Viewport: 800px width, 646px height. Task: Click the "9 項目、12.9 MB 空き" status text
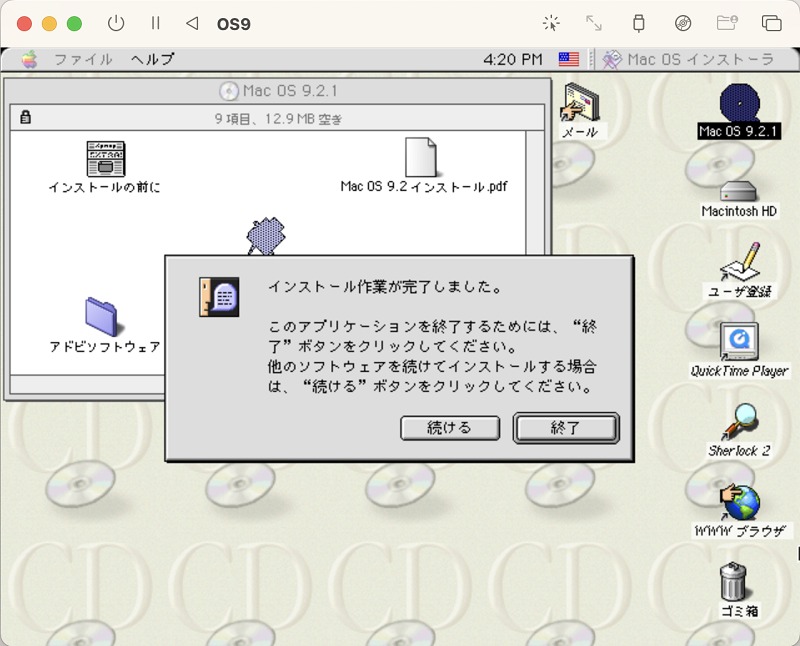pos(278,119)
